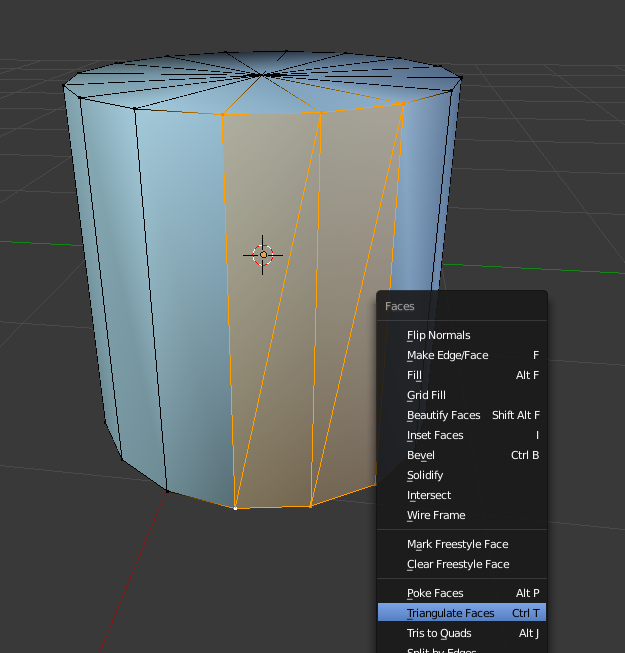Click Clear Freestyle Face entry
The height and width of the screenshot is (653, 625).
click(458, 564)
